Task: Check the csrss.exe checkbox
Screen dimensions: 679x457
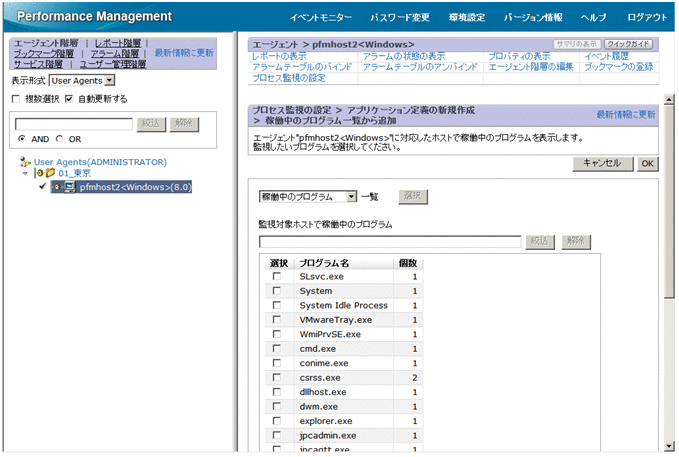Action: pos(277,377)
